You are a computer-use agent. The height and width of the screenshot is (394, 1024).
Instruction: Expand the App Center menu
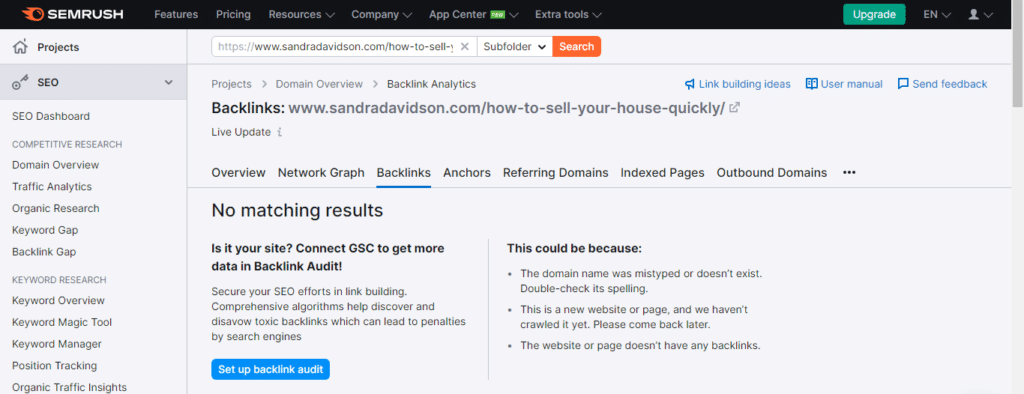click(474, 14)
